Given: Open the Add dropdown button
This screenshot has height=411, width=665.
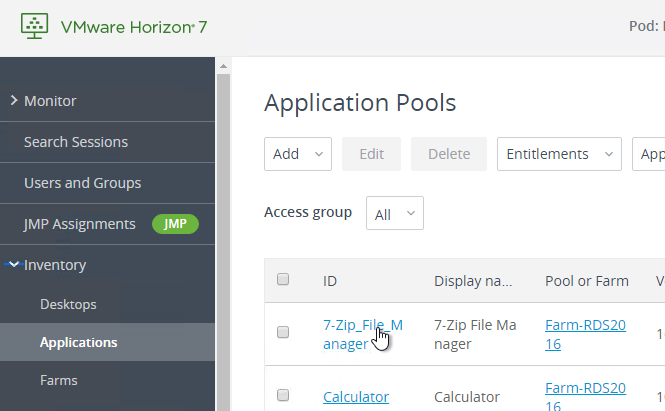Looking at the screenshot, I should 298,154.
